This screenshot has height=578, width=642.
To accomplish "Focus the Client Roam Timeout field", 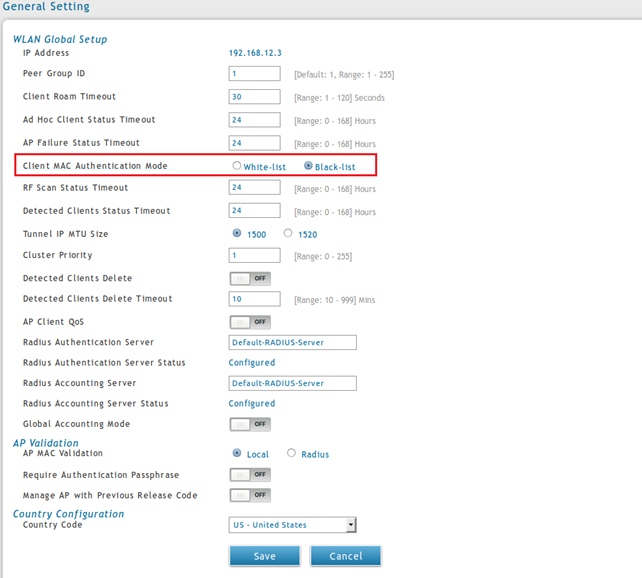I will 254,97.
